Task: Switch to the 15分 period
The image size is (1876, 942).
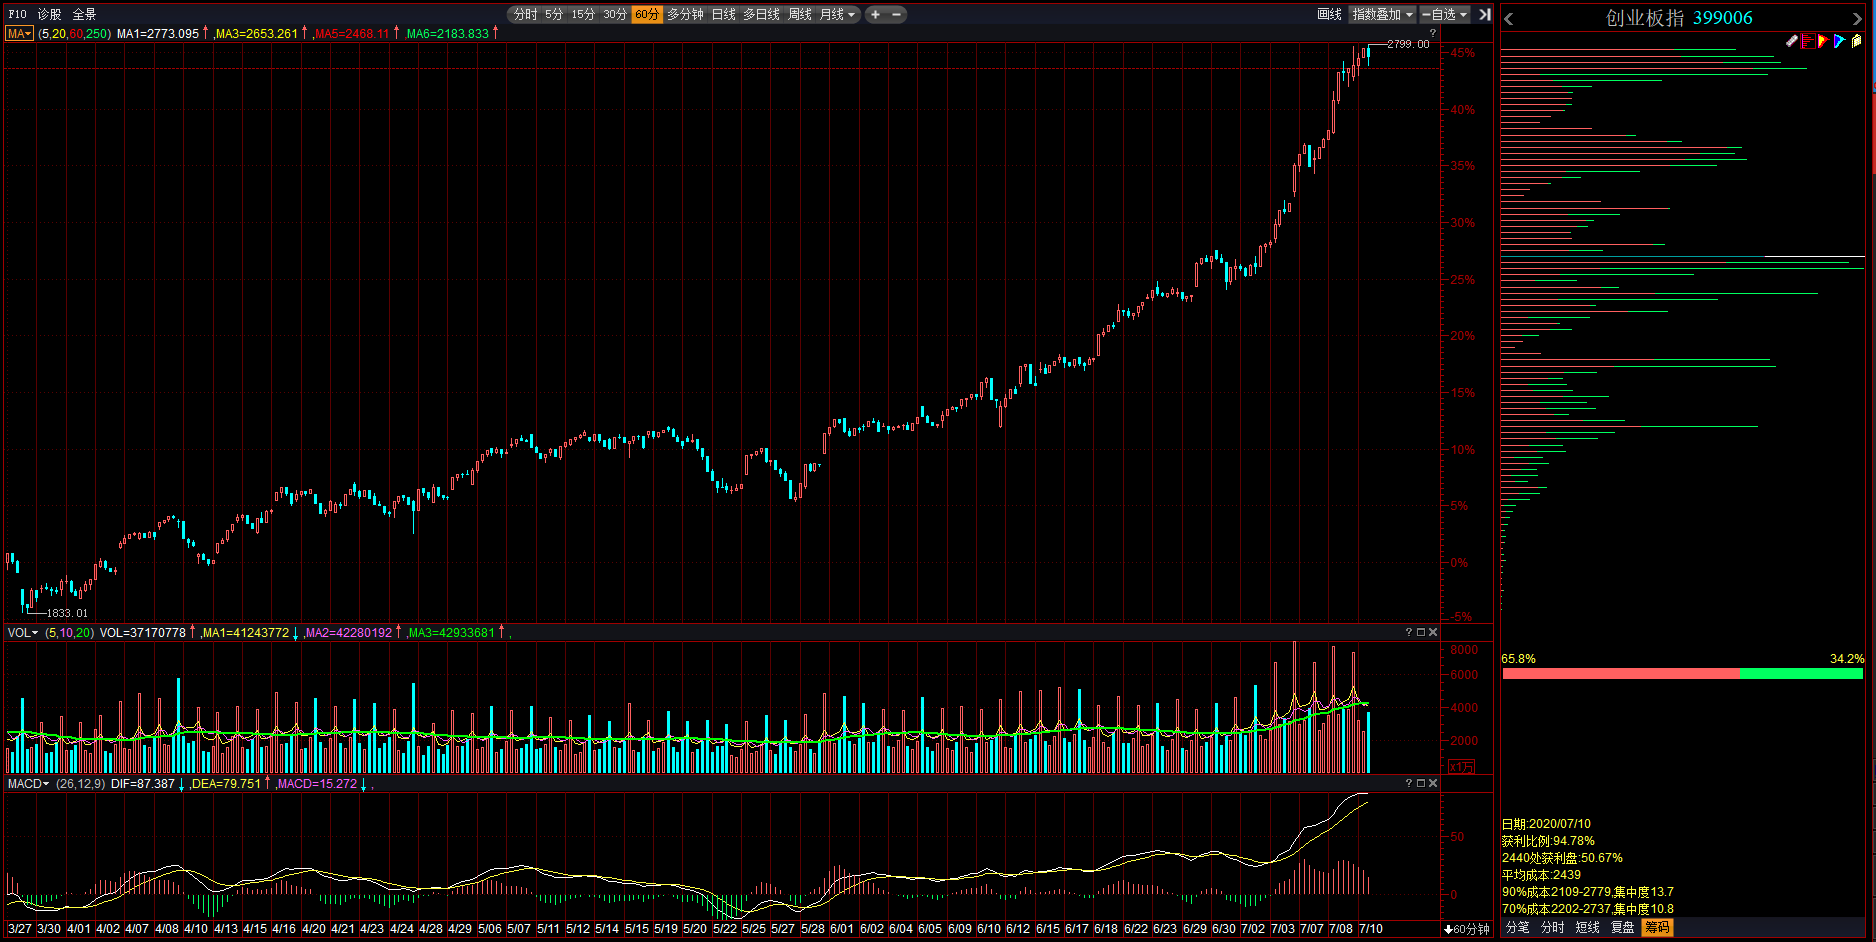Action: (x=583, y=15)
